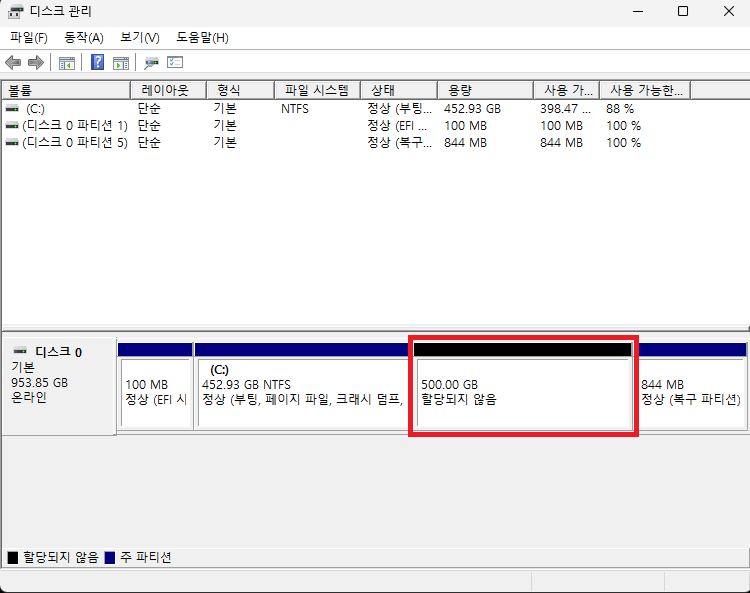Viewport: 750px width, 593px height.
Task: Click the NTFS file system cell
Action: (295, 109)
